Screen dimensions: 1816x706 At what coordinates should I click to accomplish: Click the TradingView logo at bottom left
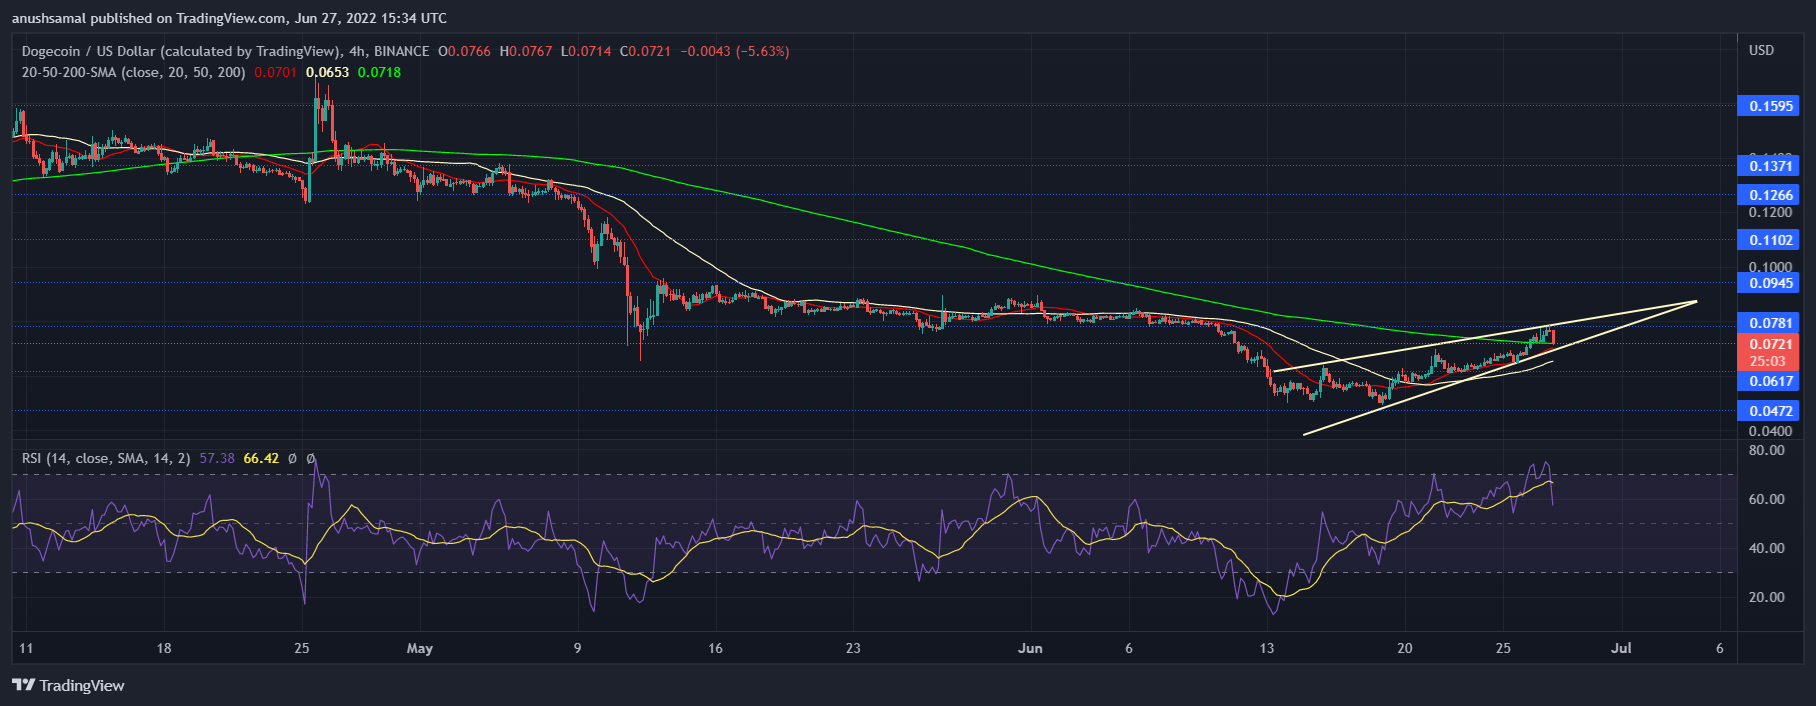pyautogui.click(x=68, y=685)
